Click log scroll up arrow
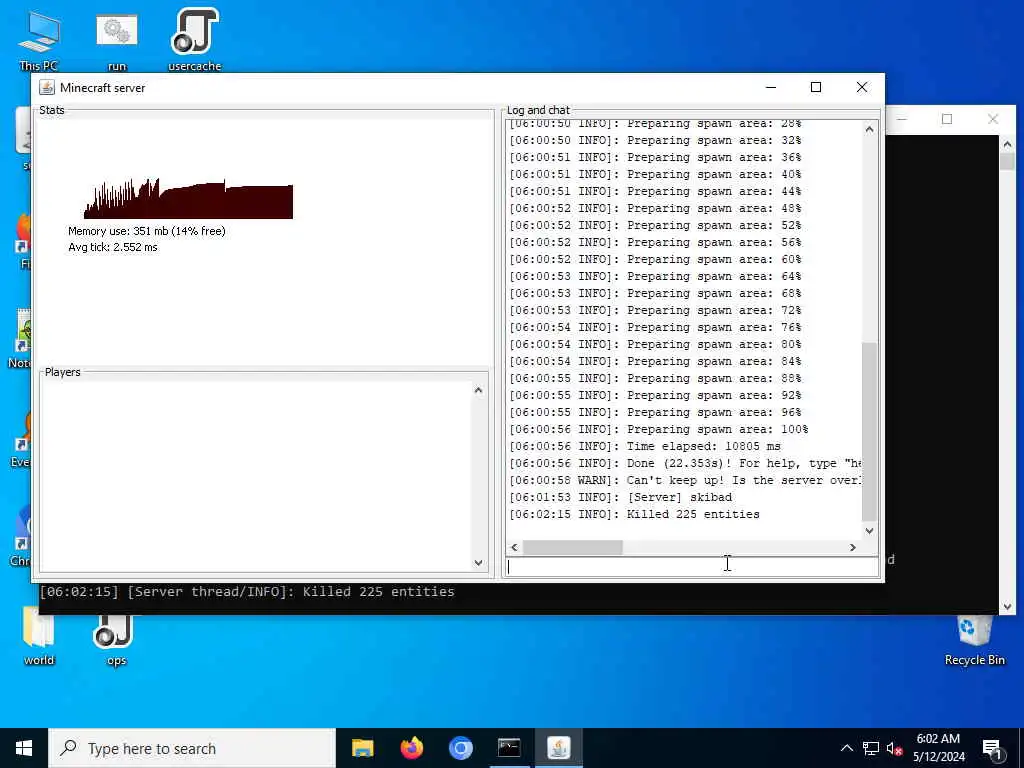 pyautogui.click(x=869, y=129)
